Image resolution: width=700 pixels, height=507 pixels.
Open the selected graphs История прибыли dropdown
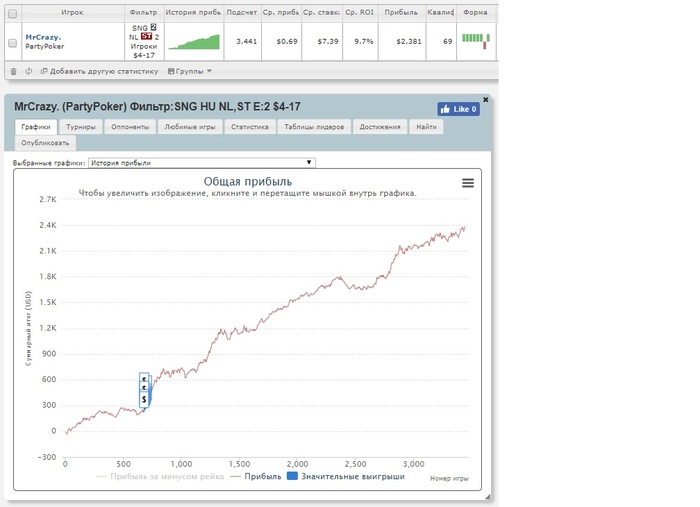(x=202, y=163)
